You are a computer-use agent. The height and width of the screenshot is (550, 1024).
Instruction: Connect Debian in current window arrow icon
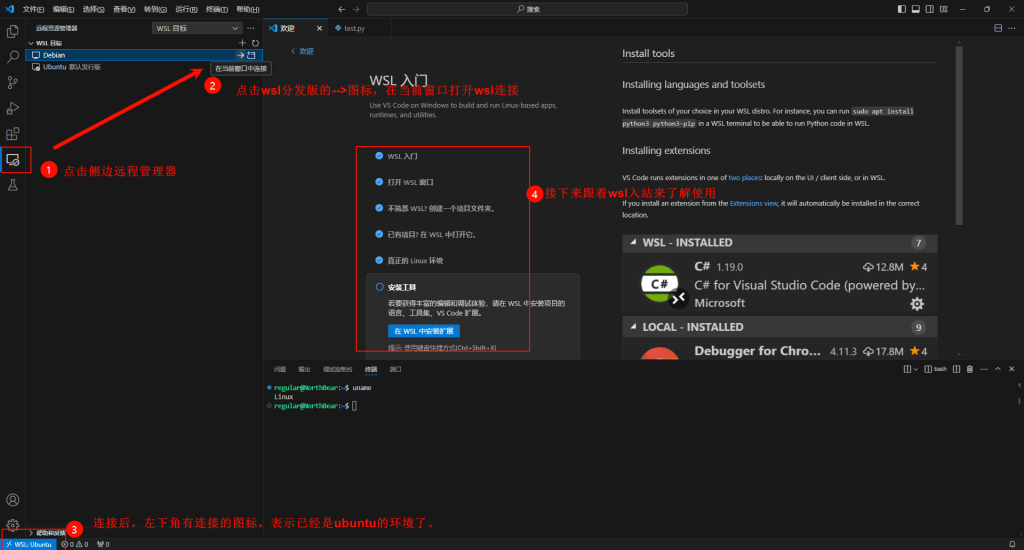click(240, 55)
